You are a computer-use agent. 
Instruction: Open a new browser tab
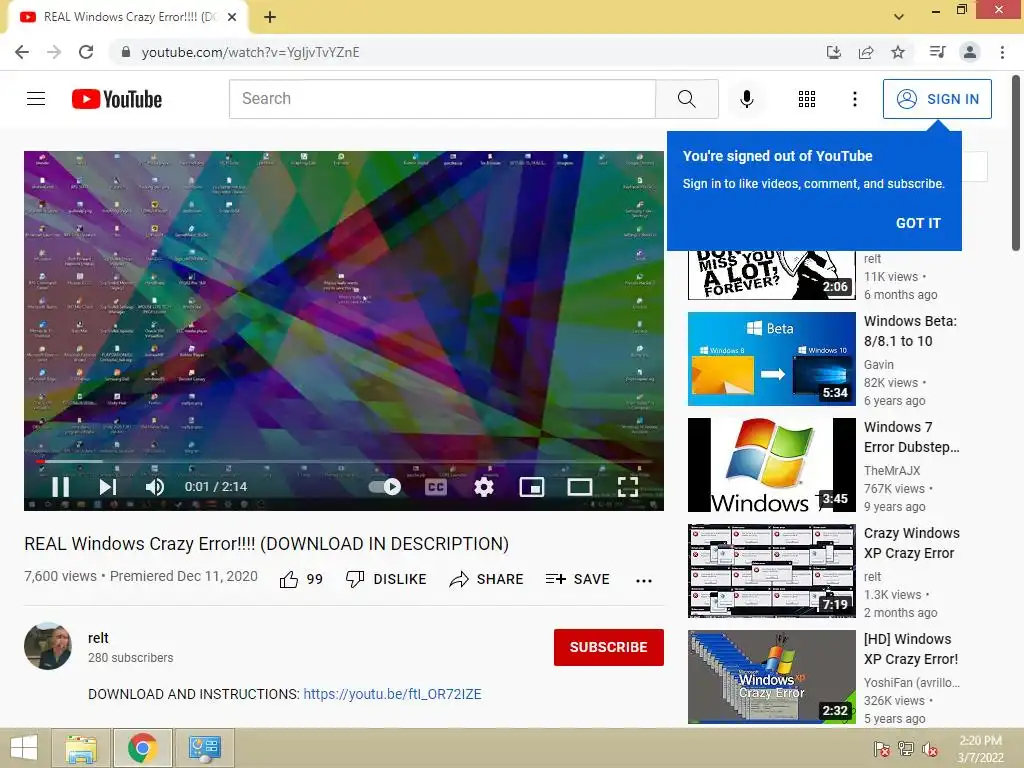pyautogui.click(x=270, y=17)
